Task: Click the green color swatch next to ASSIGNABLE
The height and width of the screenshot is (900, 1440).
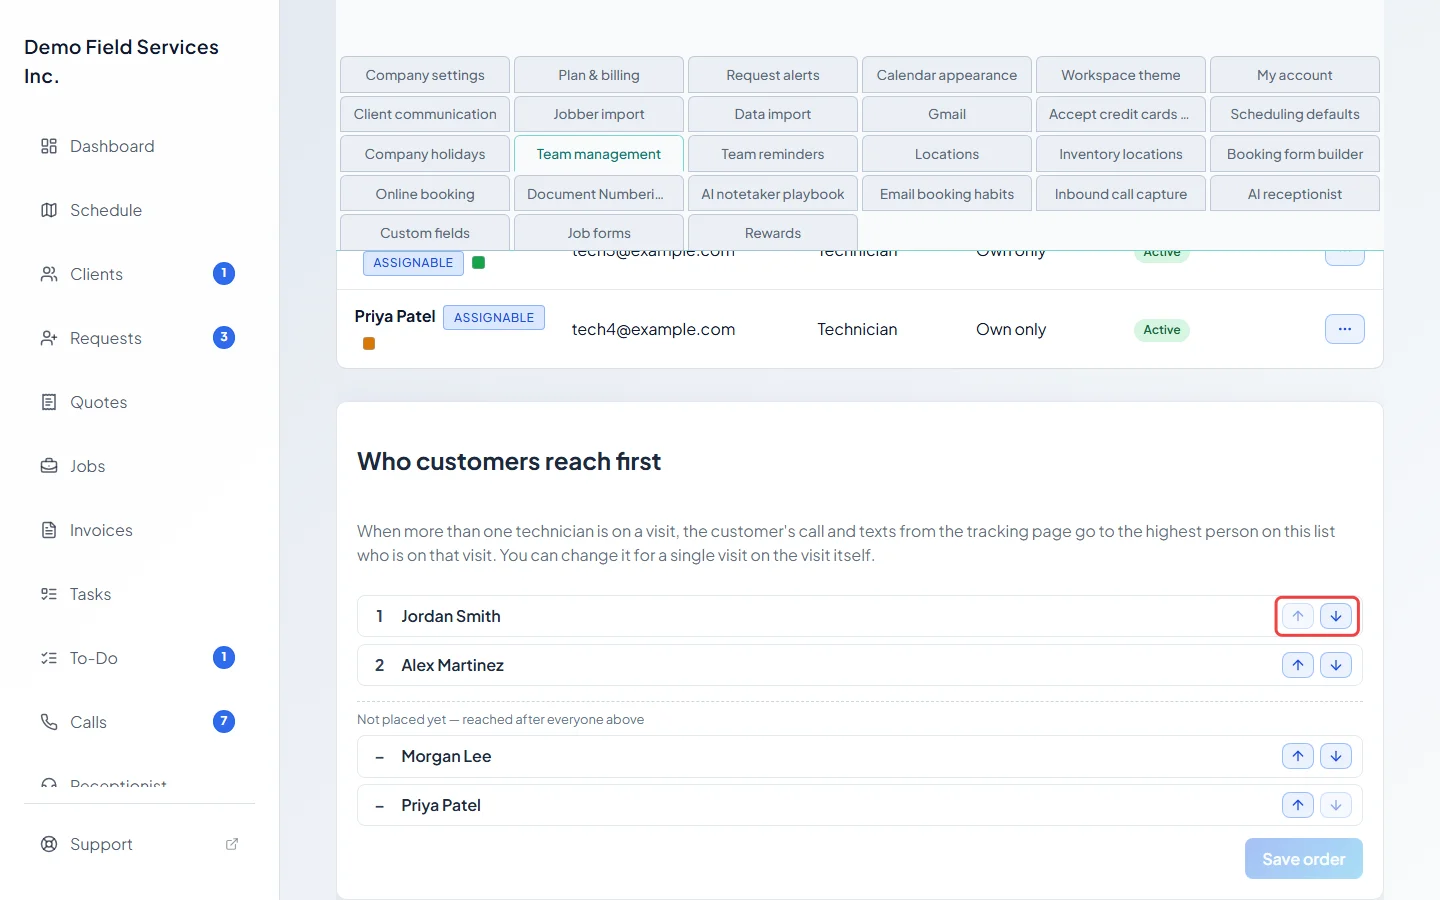Action: tap(479, 263)
